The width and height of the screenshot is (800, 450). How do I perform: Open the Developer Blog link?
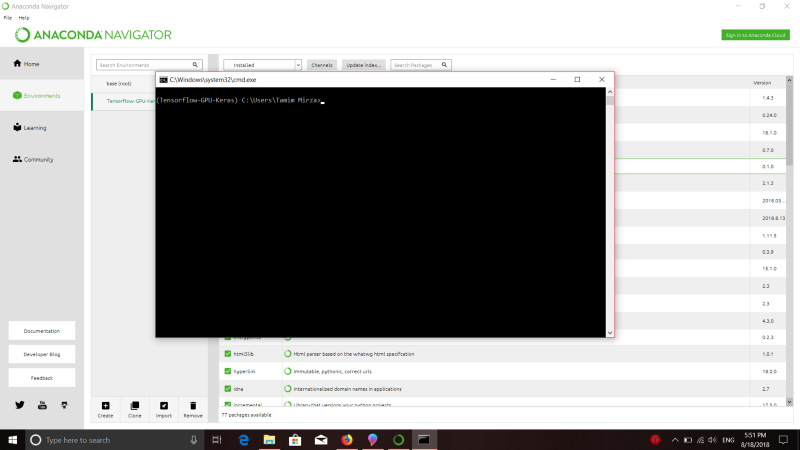(x=42, y=354)
